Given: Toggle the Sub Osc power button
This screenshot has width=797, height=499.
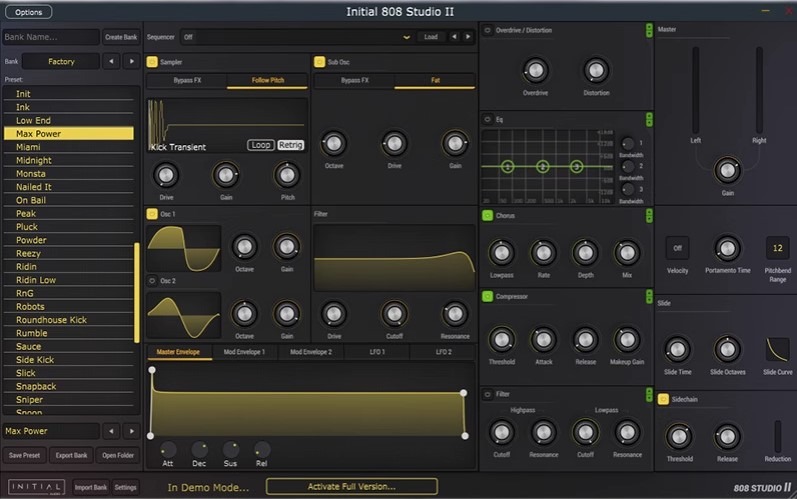Looking at the screenshot, I should (x=319, y=62).
